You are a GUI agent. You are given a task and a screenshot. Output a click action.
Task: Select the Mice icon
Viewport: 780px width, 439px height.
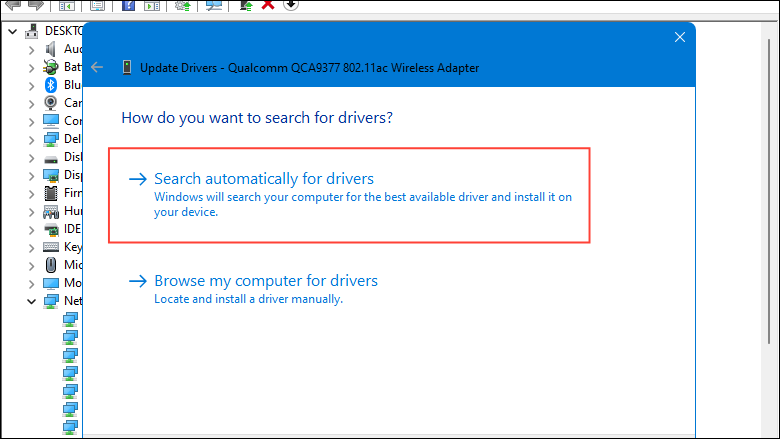tap(51, 265)
